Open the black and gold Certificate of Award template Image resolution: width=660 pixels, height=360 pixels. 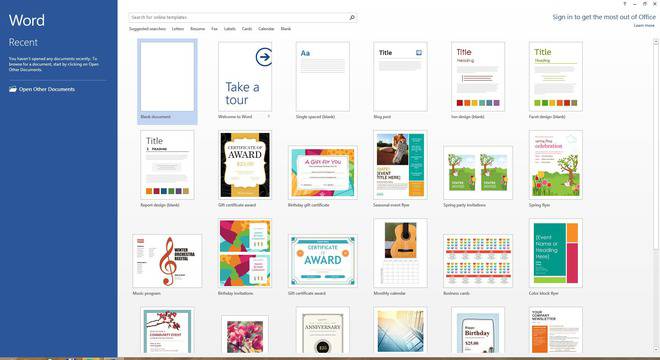coord(245,165)
